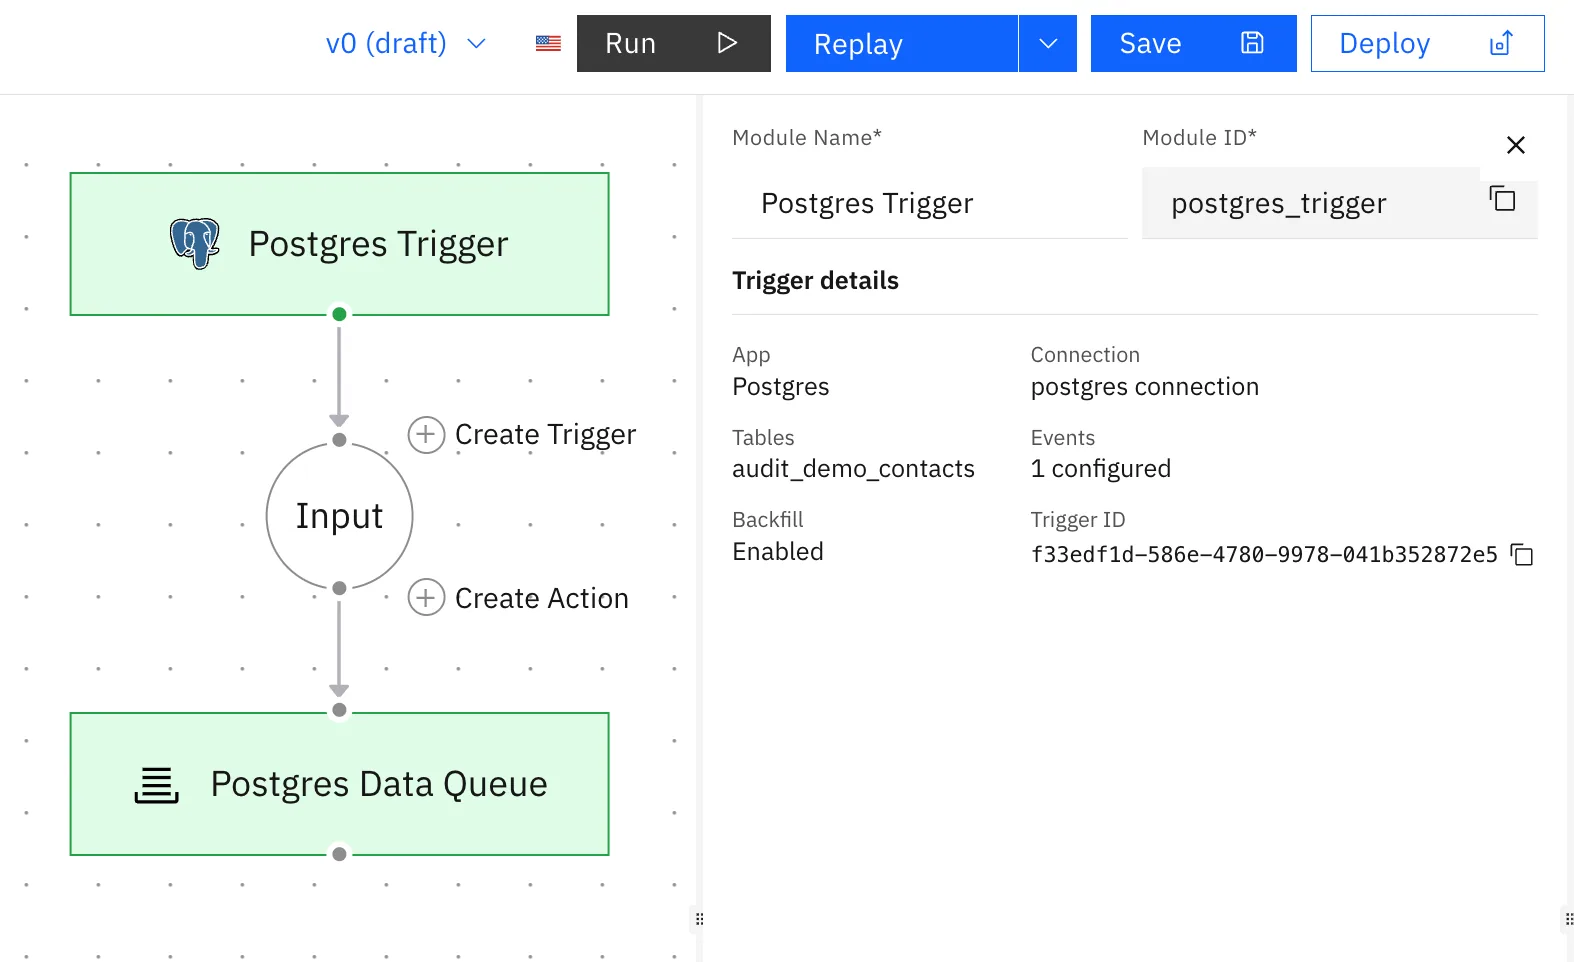
Task: Click the Backfill Enabled value
Action: (x=778, y=552)
